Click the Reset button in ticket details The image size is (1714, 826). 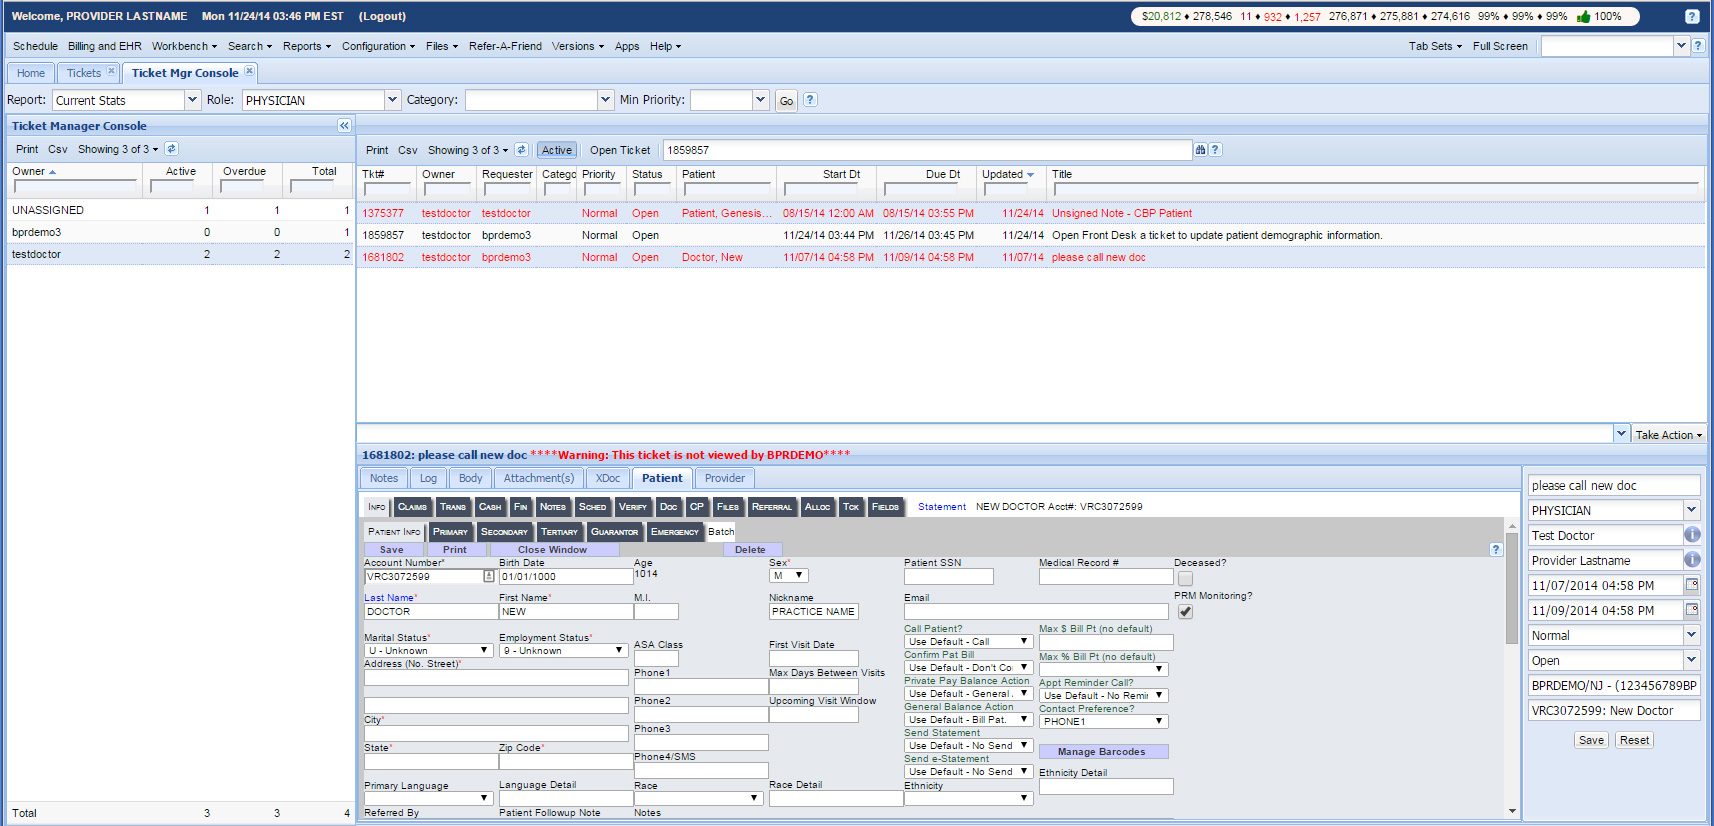click(x=1634, y=740)
